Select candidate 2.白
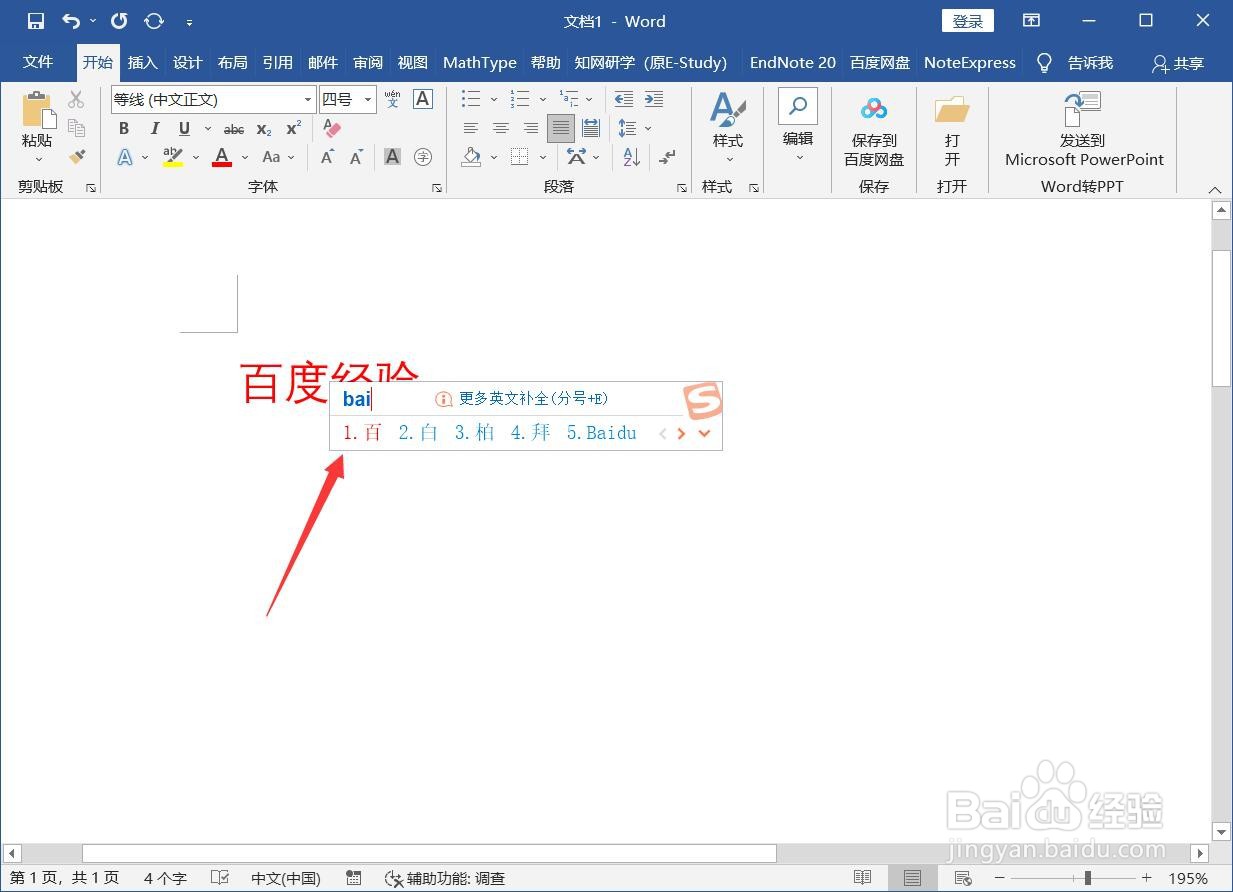The height and width of the screenshot is (892, 1233). tap(418, 433)
